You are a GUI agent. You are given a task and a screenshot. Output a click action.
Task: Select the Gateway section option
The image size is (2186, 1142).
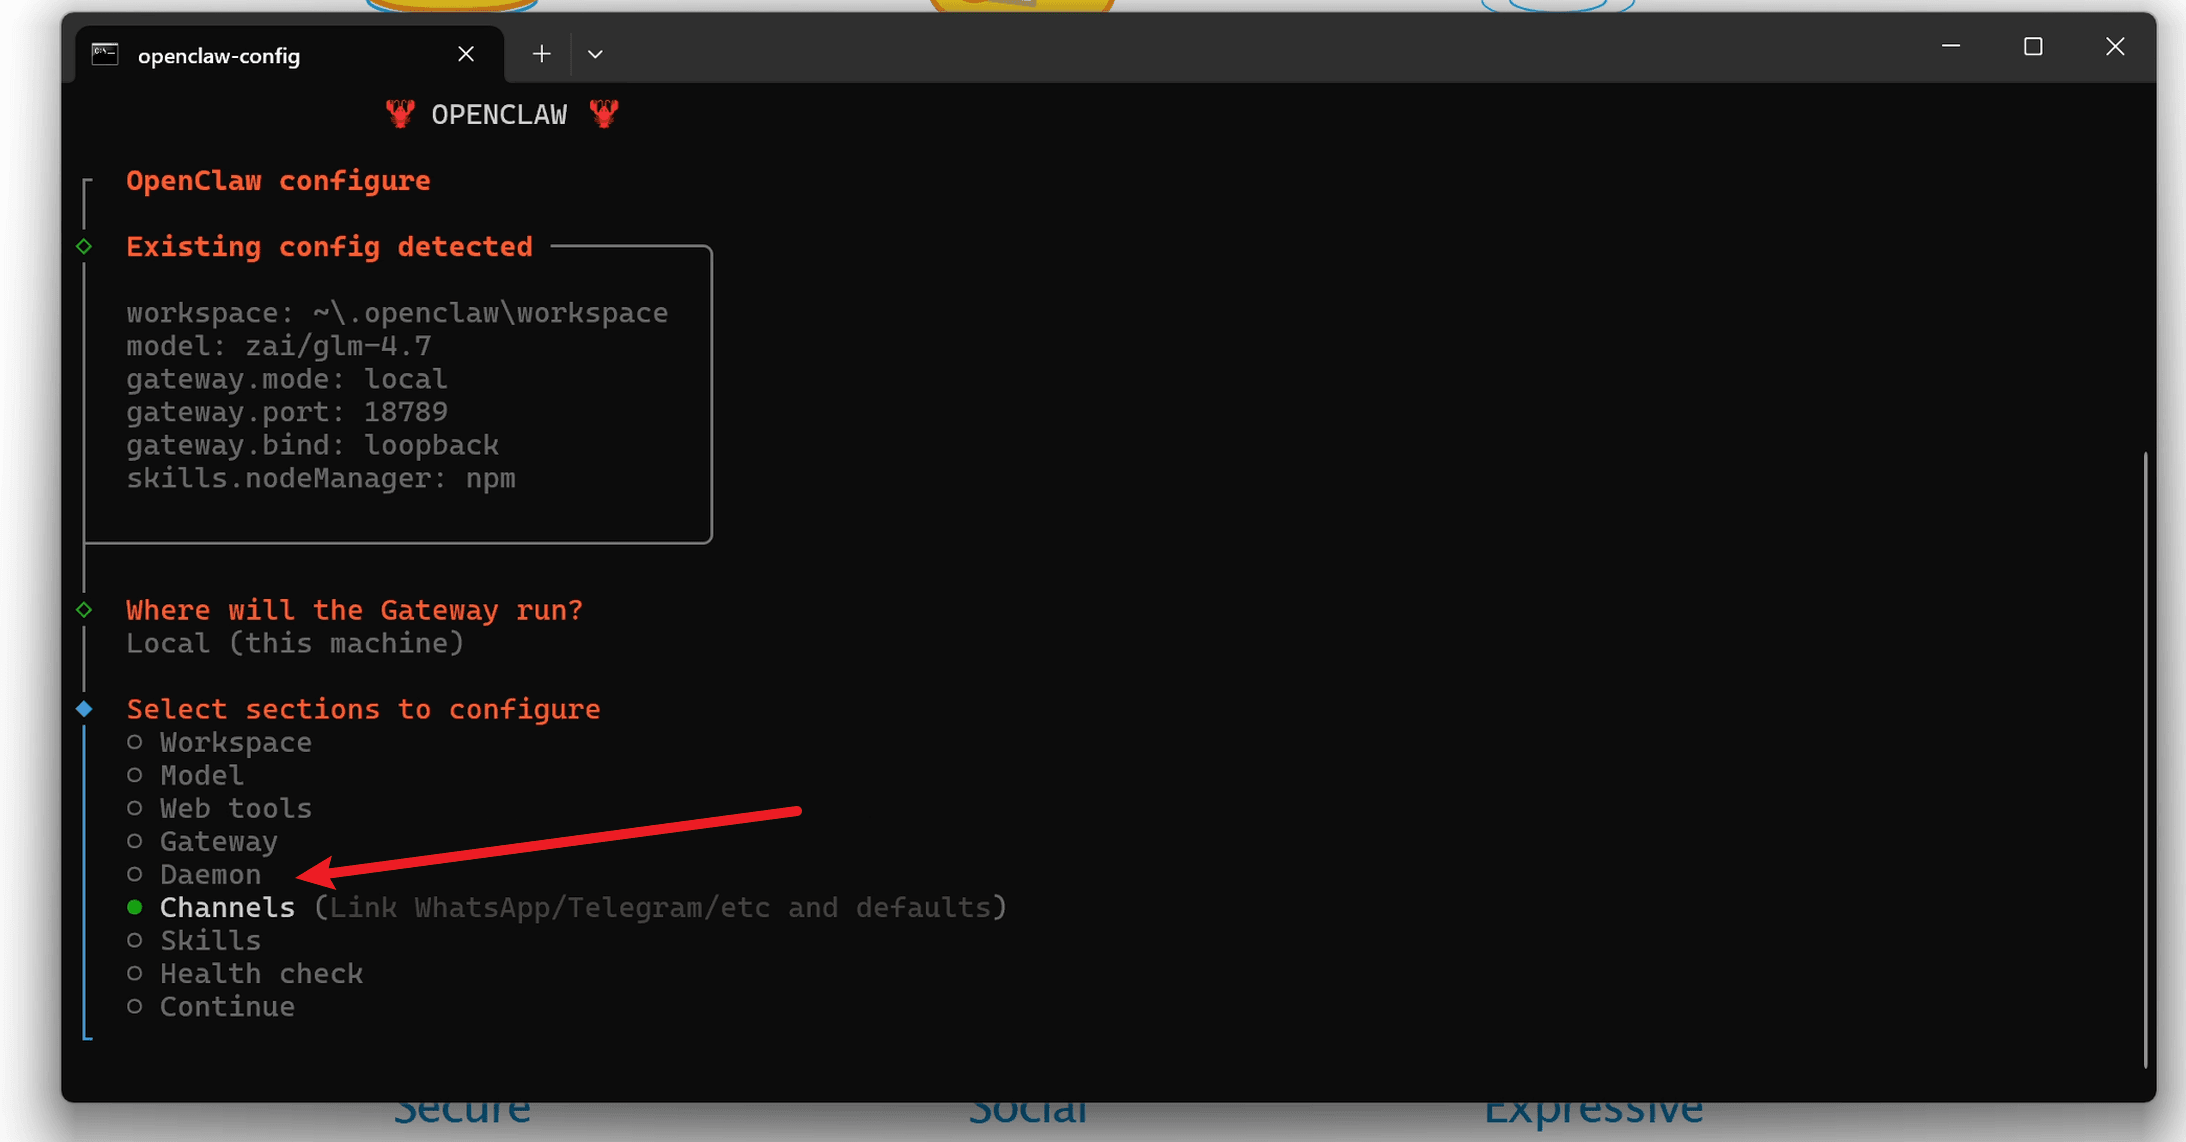218,841
